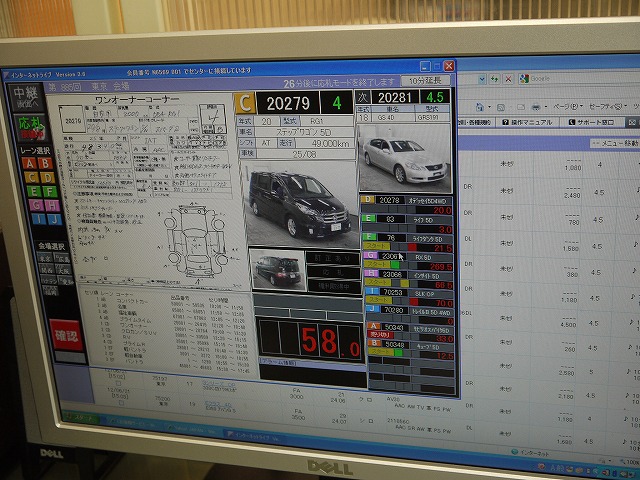Image resolution: width=640 pixels, height=480 pixels.
Task: Select the 東京 venue button
Action: coord(44,258)
